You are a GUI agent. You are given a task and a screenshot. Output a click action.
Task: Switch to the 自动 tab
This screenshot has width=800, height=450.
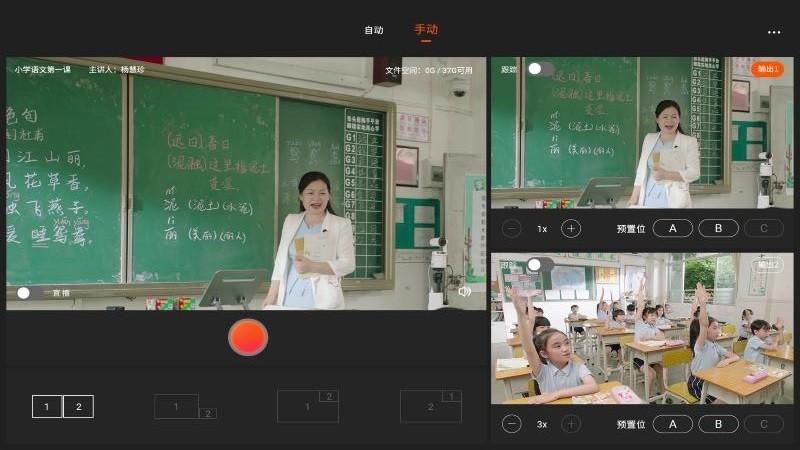[x=373, y=30]
